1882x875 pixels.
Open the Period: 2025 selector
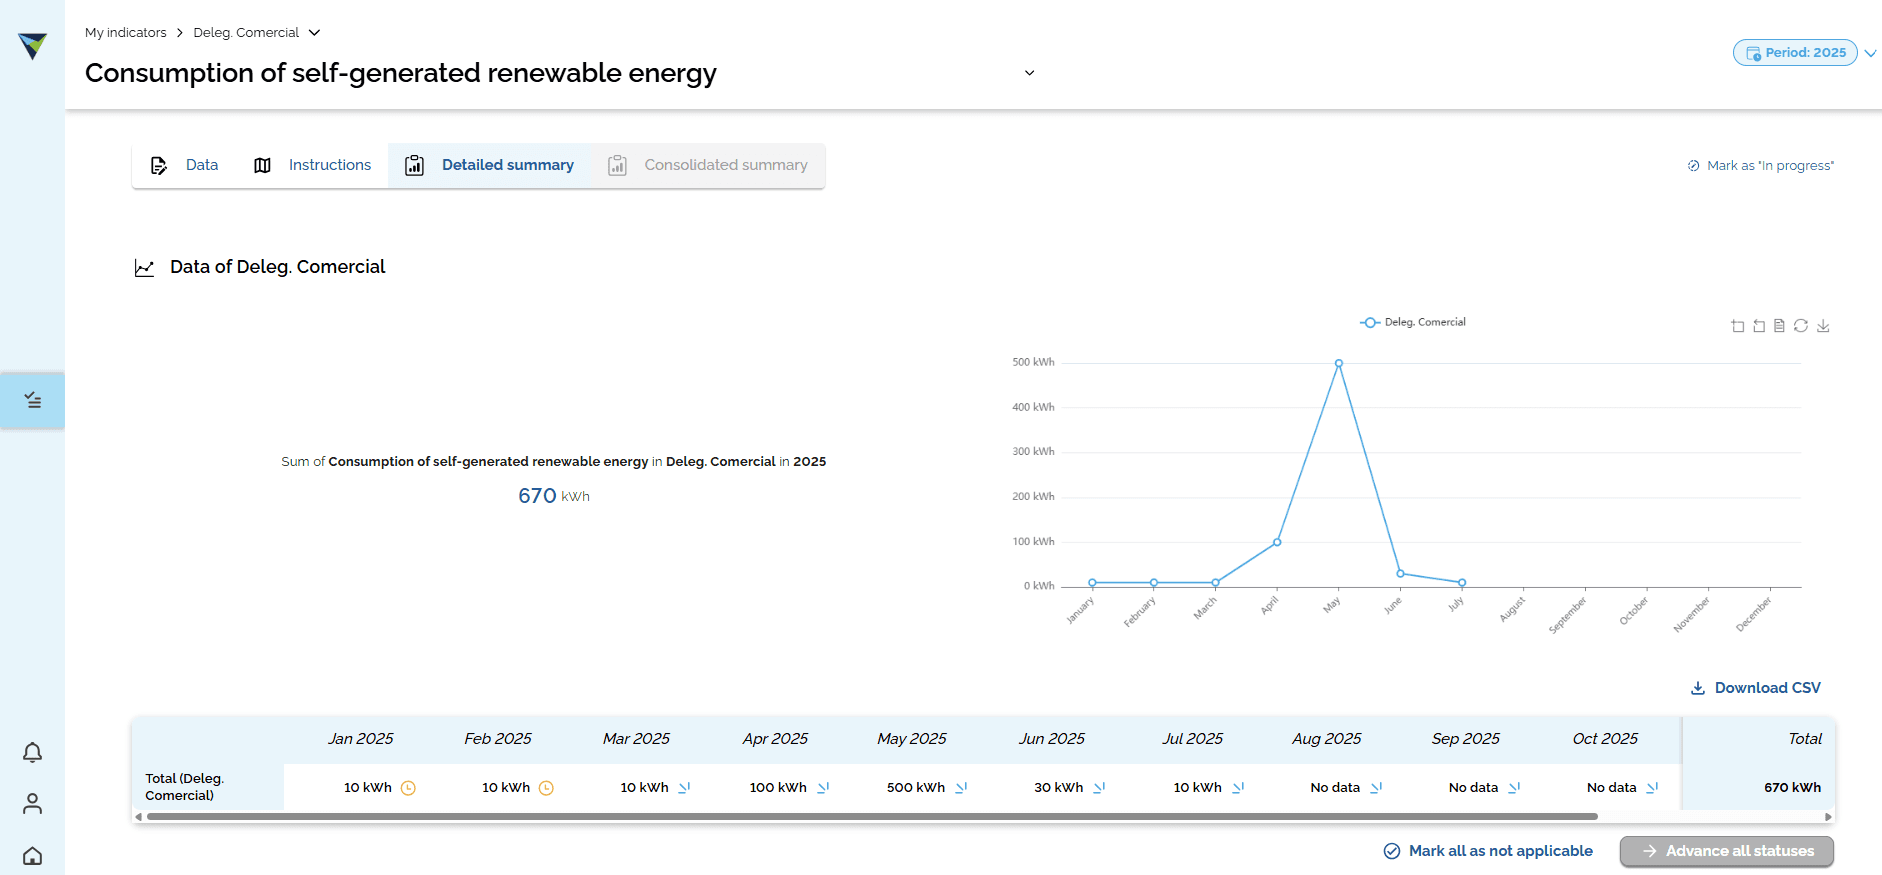[x=1795, y=53]
